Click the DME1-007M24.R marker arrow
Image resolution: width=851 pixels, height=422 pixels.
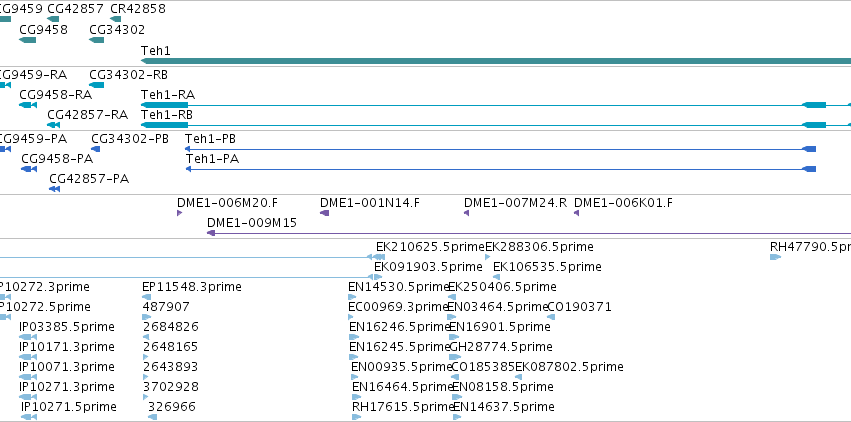[x=466, y=213]
